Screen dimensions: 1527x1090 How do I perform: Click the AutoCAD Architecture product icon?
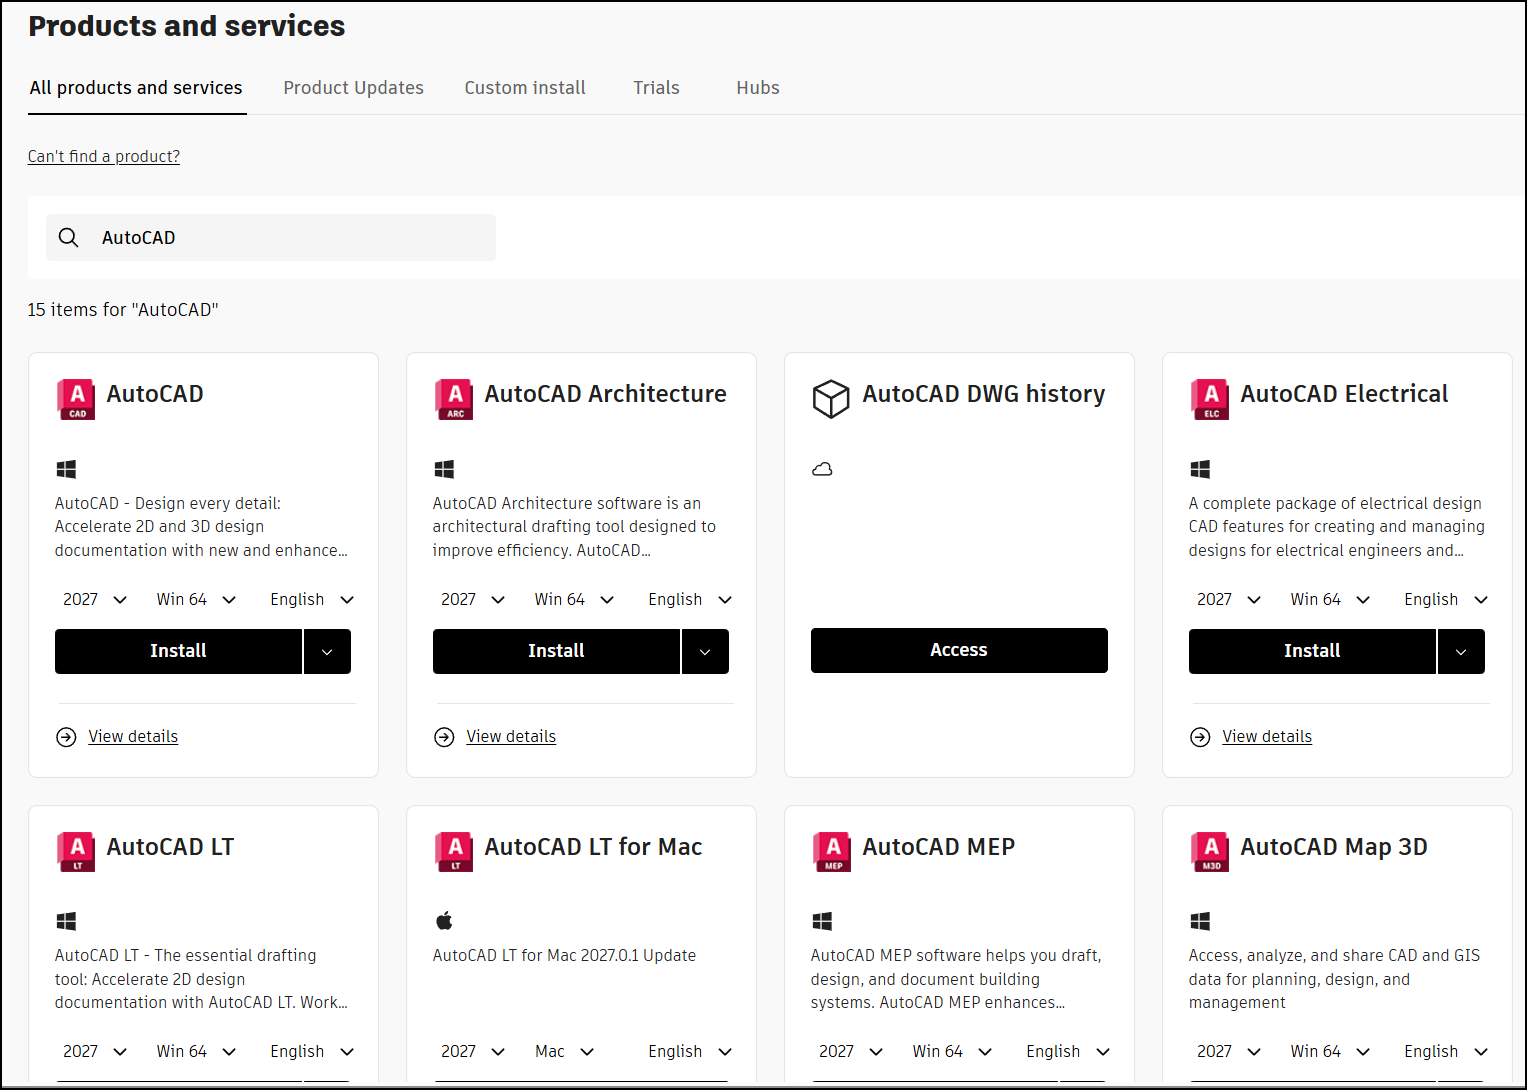pos(454,399)
